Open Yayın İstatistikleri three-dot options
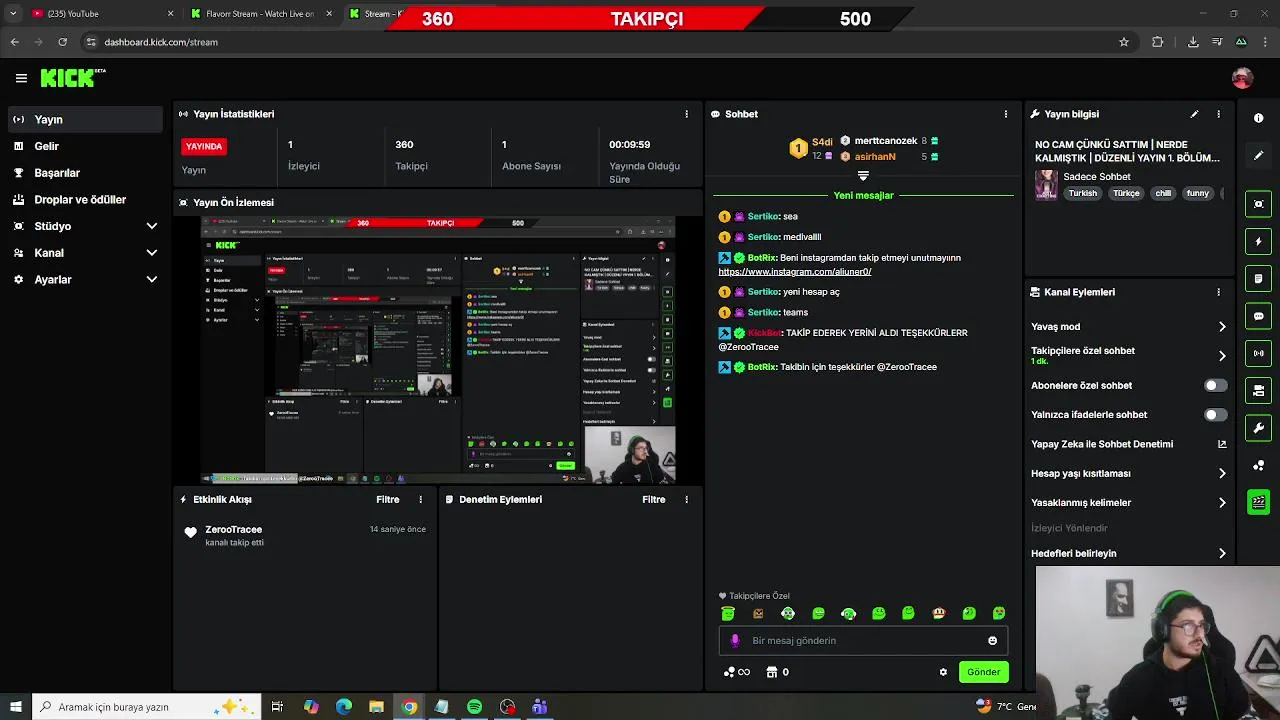 pos(686,114)
